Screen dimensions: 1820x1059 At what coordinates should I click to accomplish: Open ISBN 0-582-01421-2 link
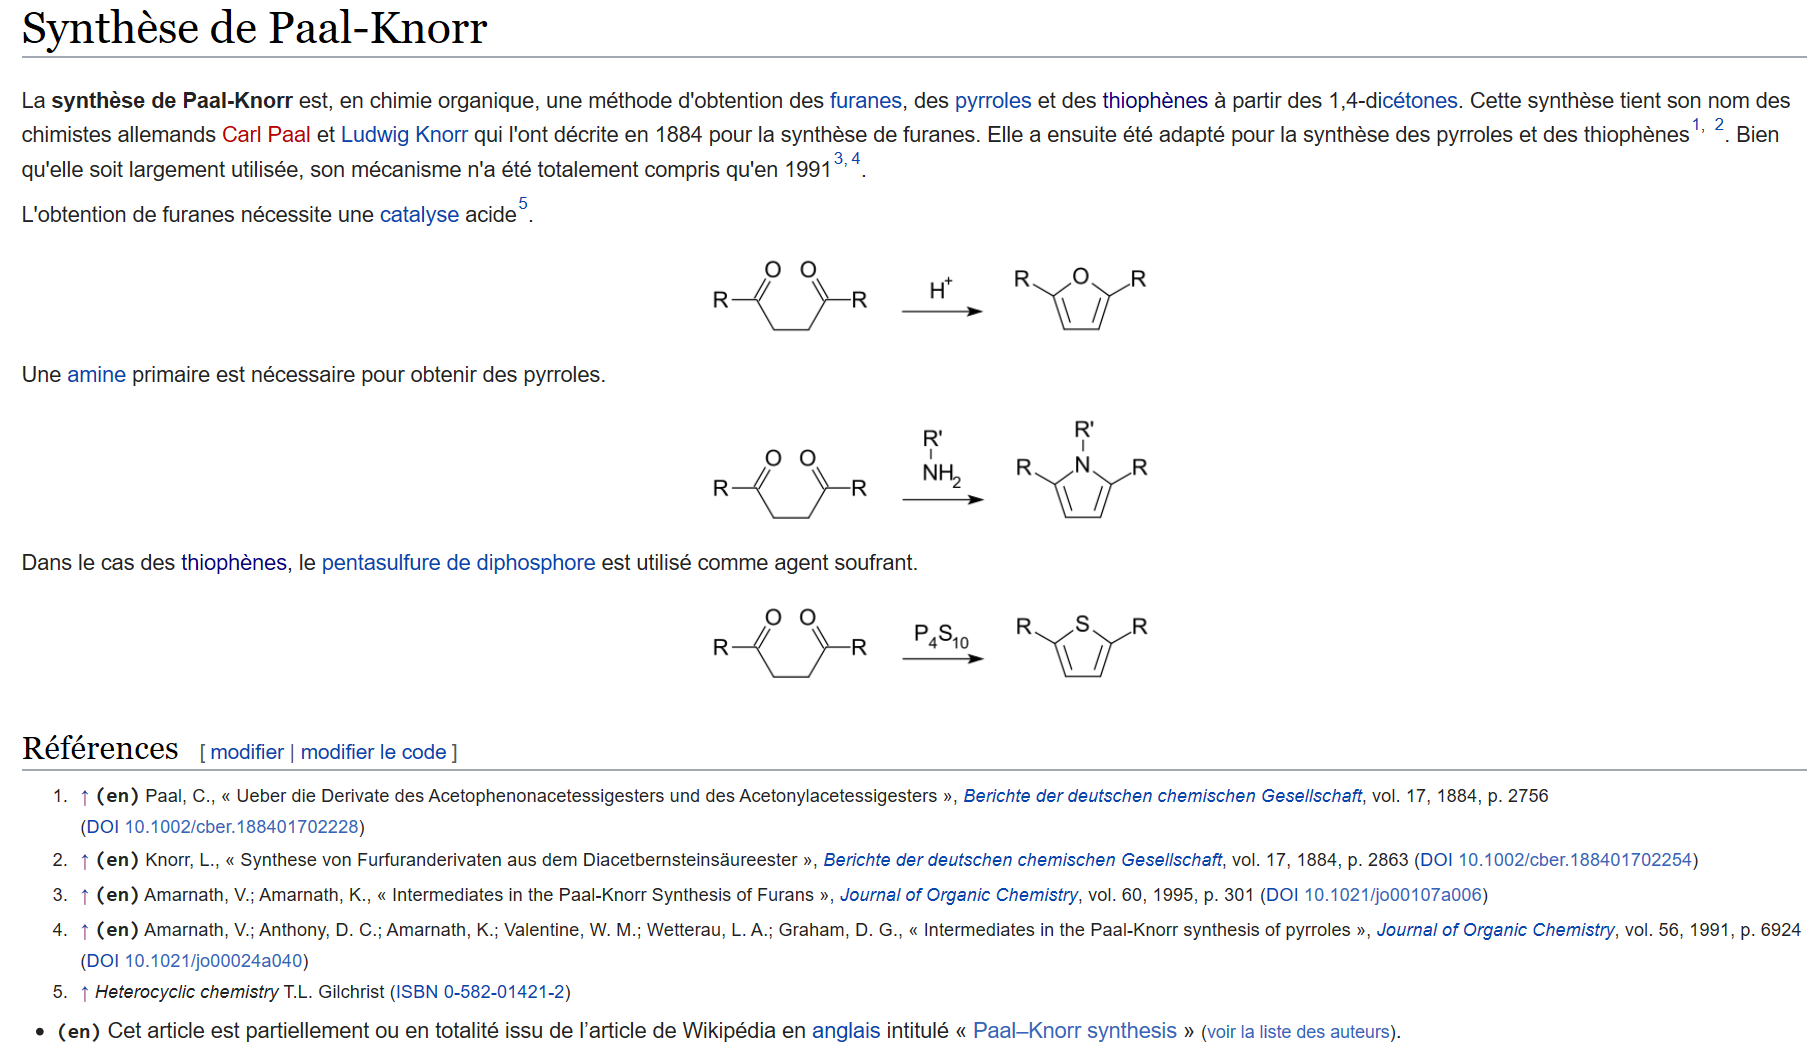pyautogui.click(x=480, y=992)
